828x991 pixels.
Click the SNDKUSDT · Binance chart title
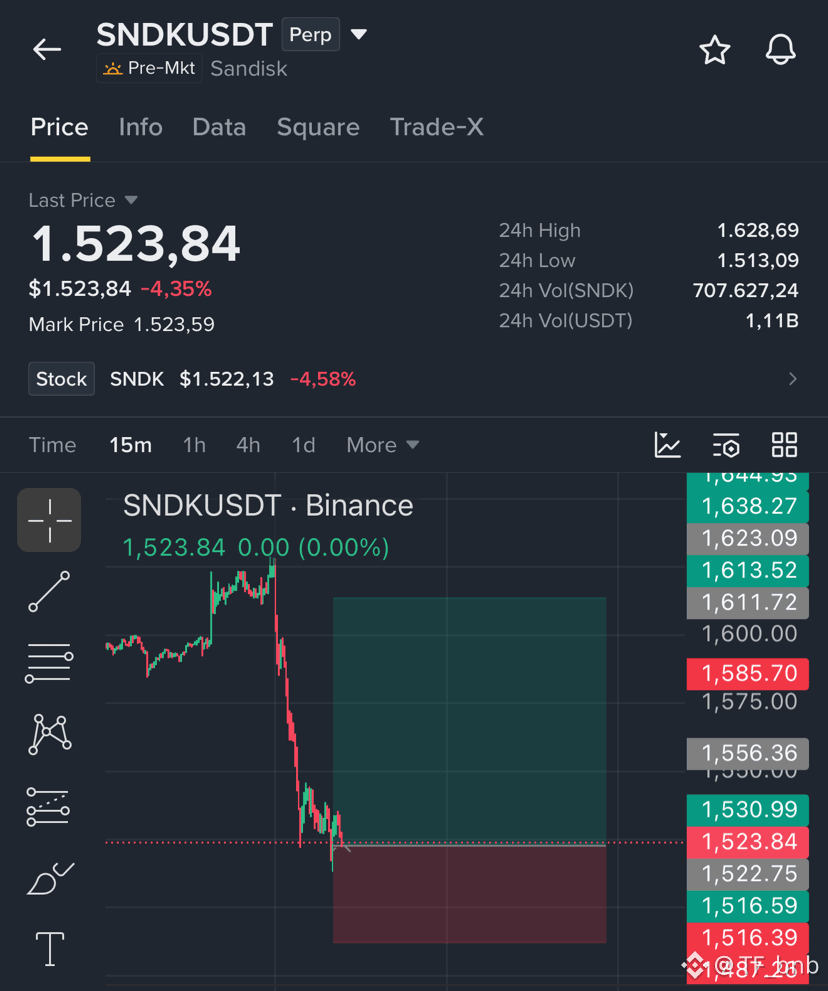pyautogui.click(x=268, y=506)
